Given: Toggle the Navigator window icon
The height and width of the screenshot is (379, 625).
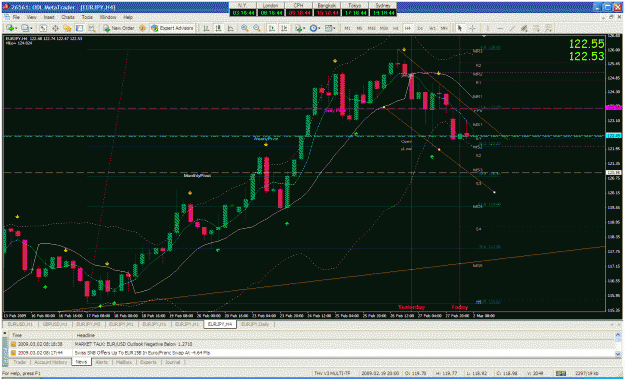Looking at the screenshot, I should (x=67, y=28).
